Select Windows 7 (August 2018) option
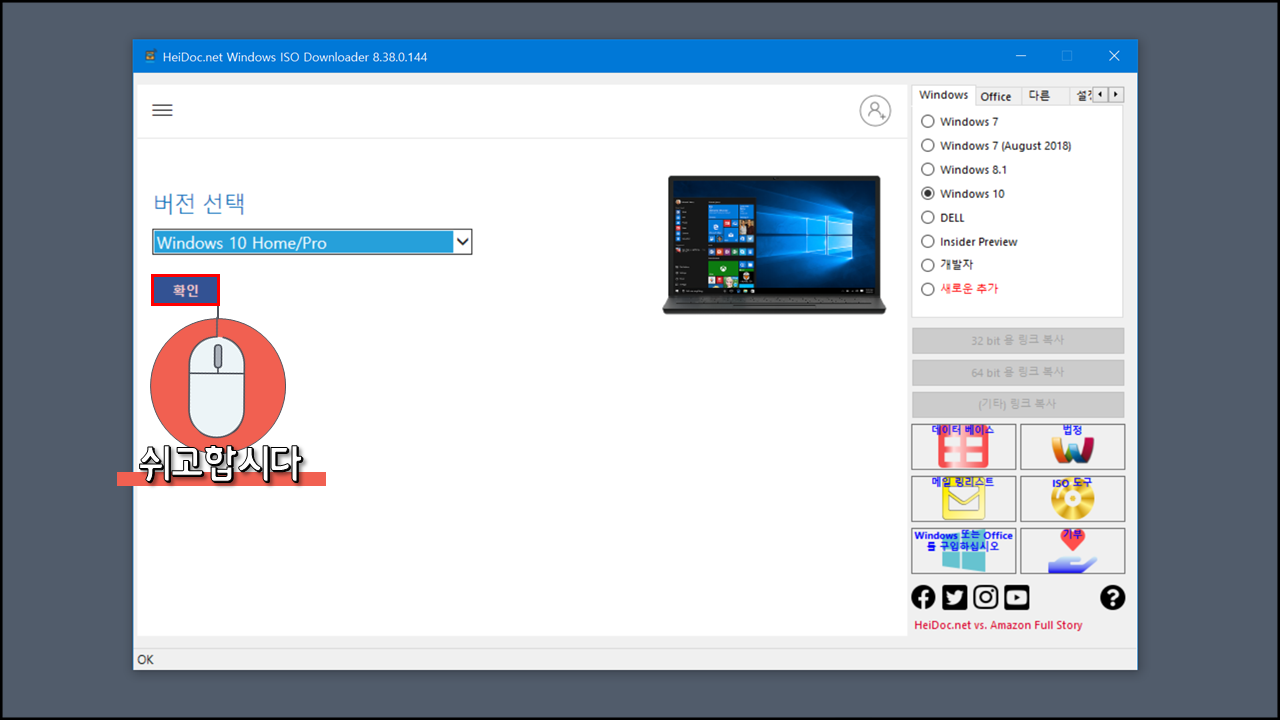Image resolution: width=1280 pixels, height=720 pixels. point(928,146)
